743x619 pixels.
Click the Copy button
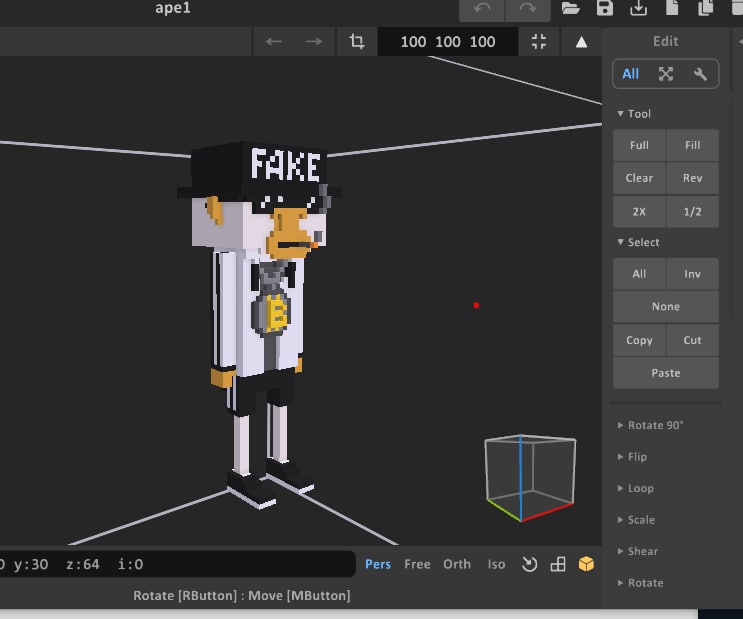pos(639,340)
